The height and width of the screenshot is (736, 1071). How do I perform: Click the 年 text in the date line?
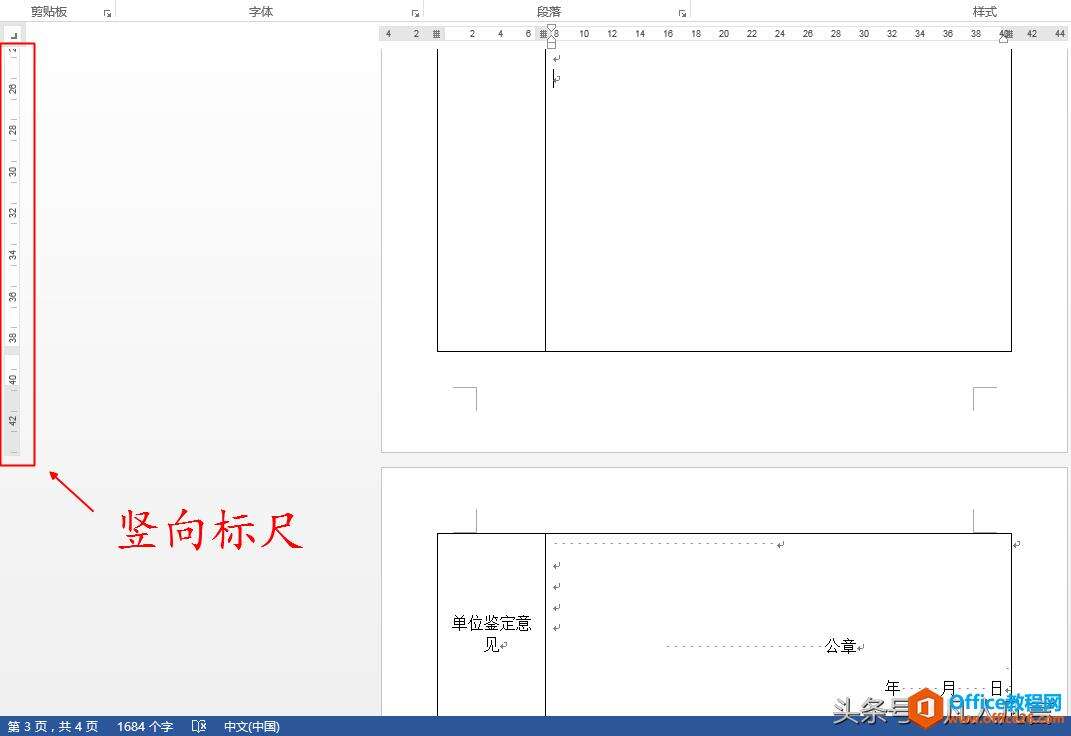click(893, 687)
